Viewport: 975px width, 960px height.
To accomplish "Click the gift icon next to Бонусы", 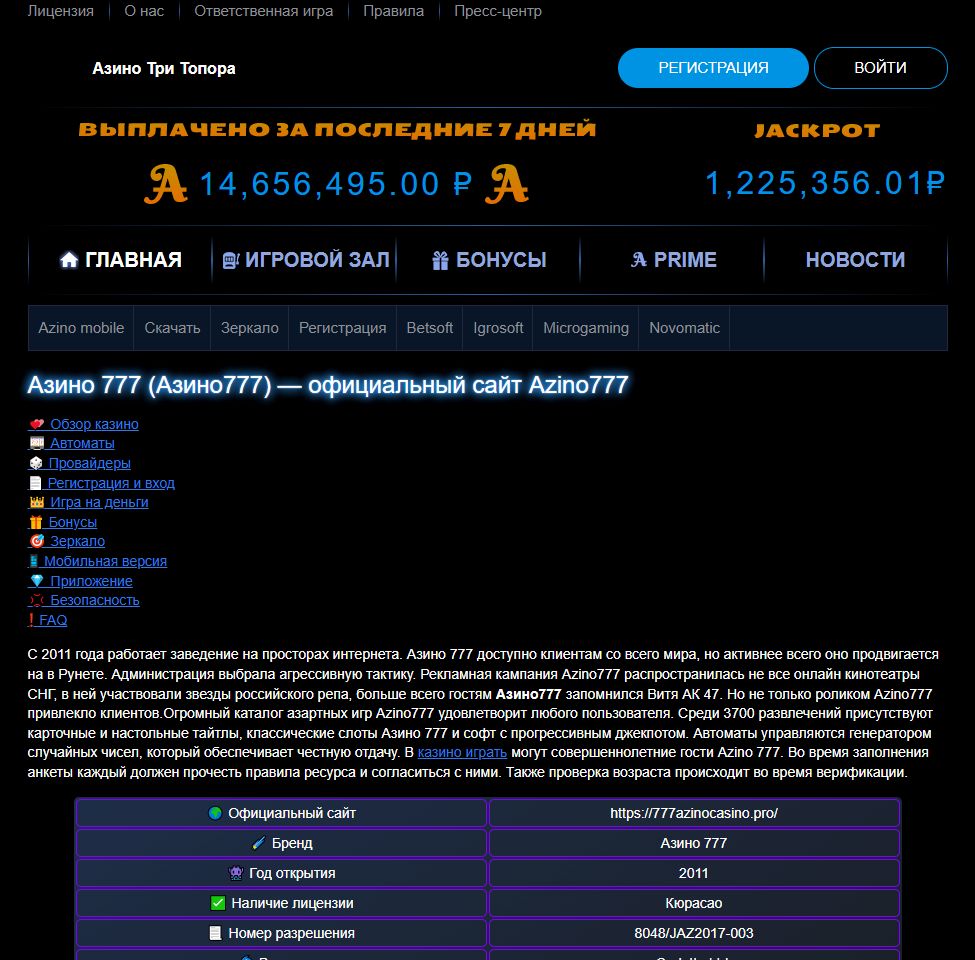I will [x=34, y=522].
